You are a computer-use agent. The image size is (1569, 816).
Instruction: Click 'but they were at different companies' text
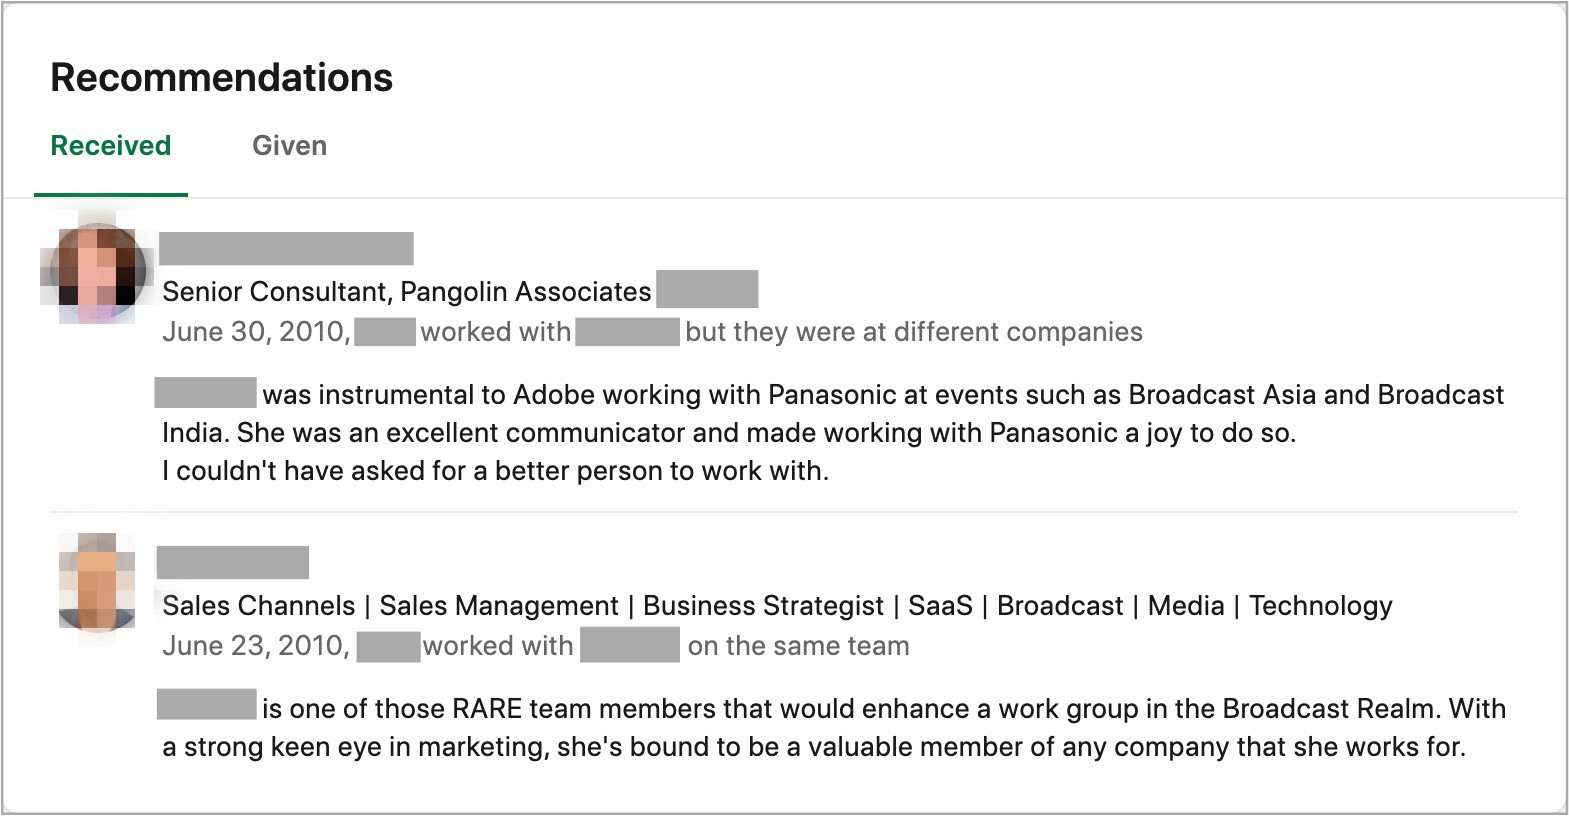tap(913, 332)
